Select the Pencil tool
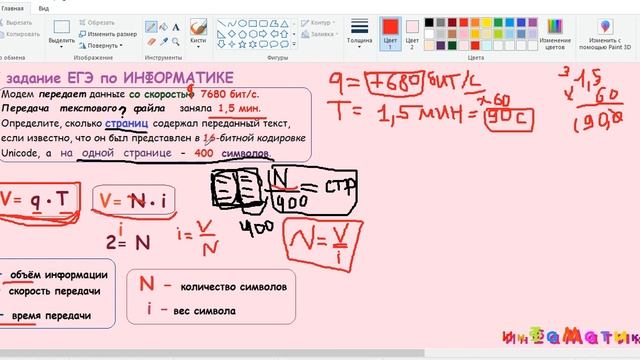This screenshot has width=640, height=360. (151, 27)
